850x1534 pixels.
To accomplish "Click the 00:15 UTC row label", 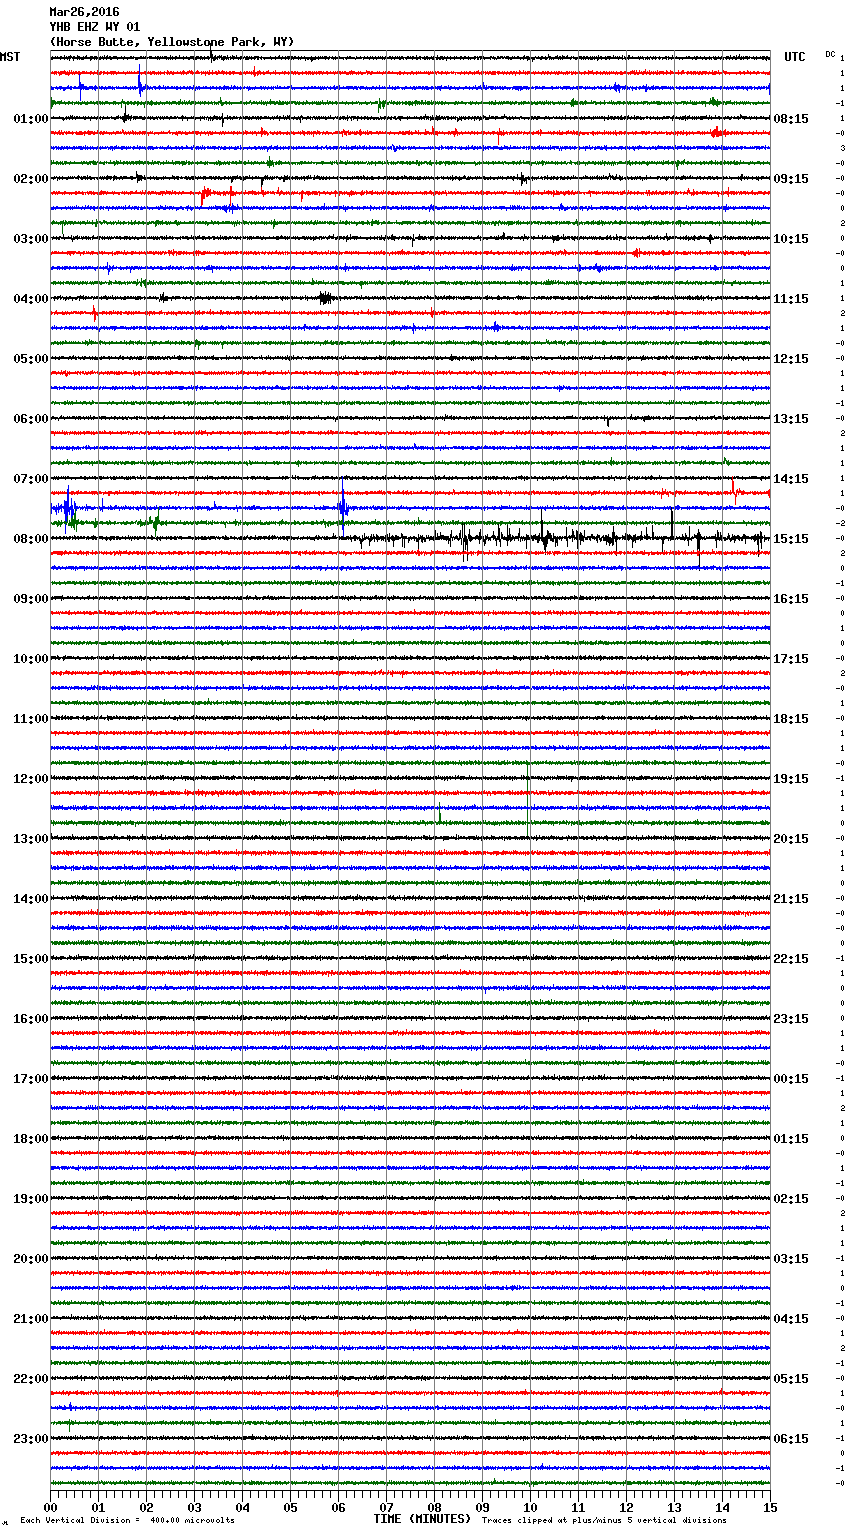I will (791, 1079).
